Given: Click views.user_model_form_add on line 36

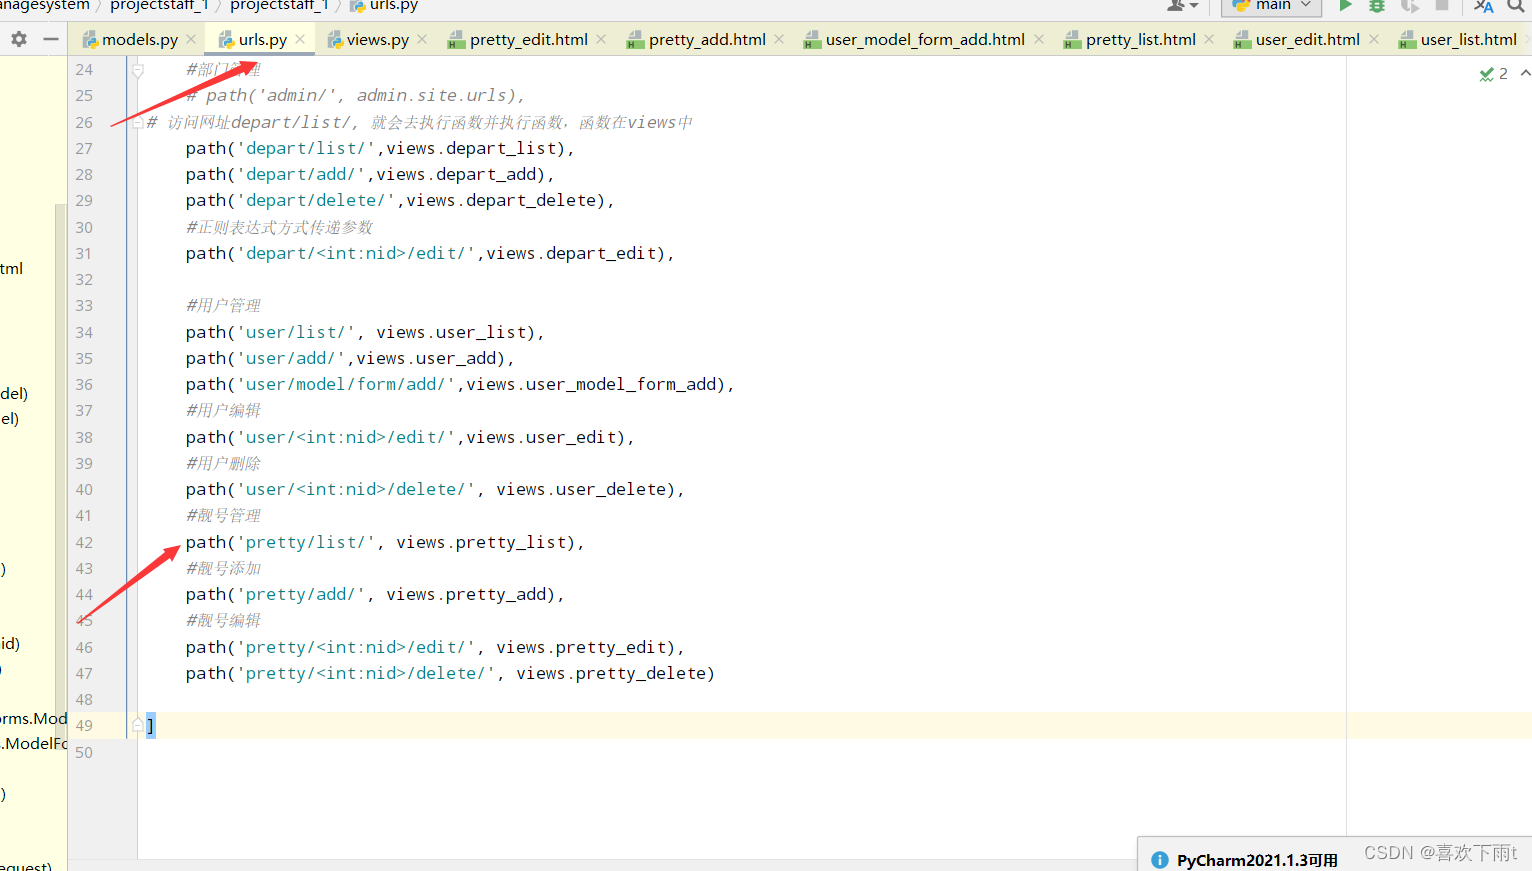Looking at the screenshot, I should coord(591,384).
